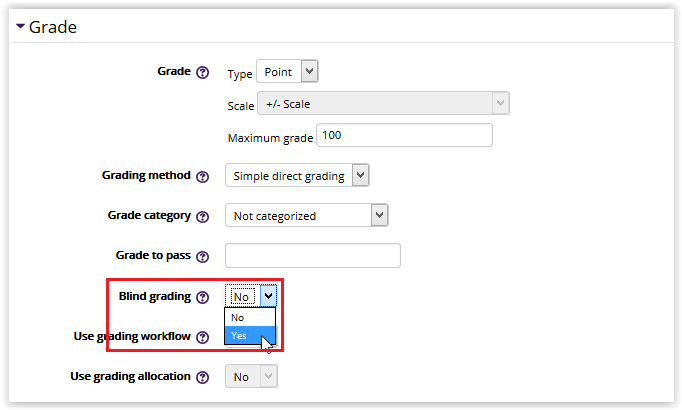This screenshot has width=682, height=410.
Task: Select Yes in the Blind grading list
Action: 250,336
